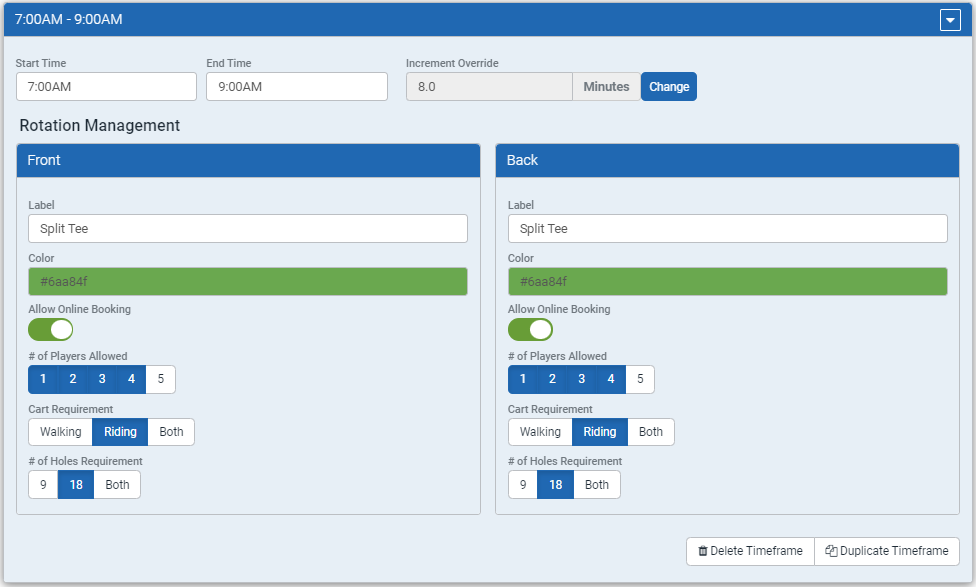Edit the Front Label Split Tee field
This screenshot has width=976, height=587.
[248, 228]
